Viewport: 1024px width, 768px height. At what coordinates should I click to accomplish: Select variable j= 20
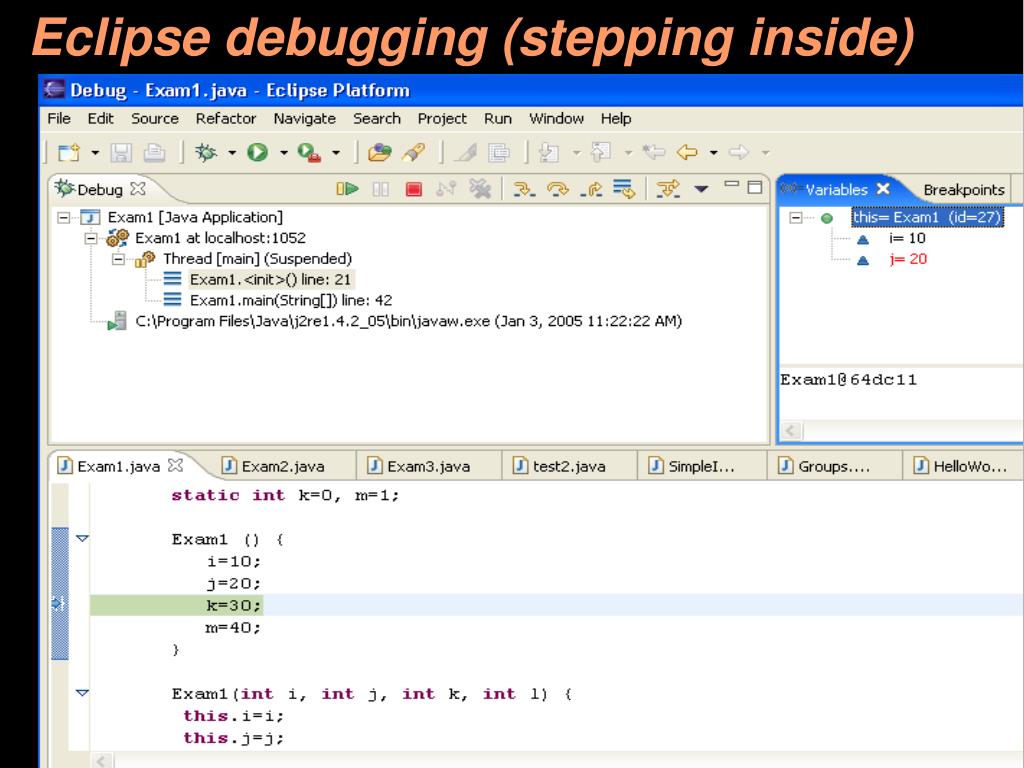908,259
